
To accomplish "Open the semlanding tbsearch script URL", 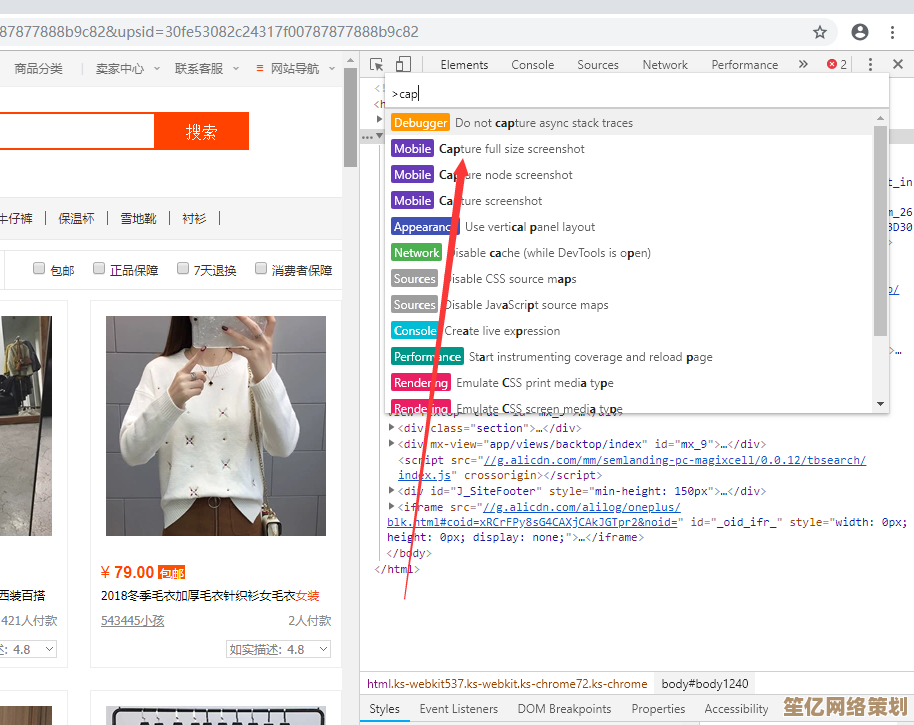I will click(x=674, y=460).
